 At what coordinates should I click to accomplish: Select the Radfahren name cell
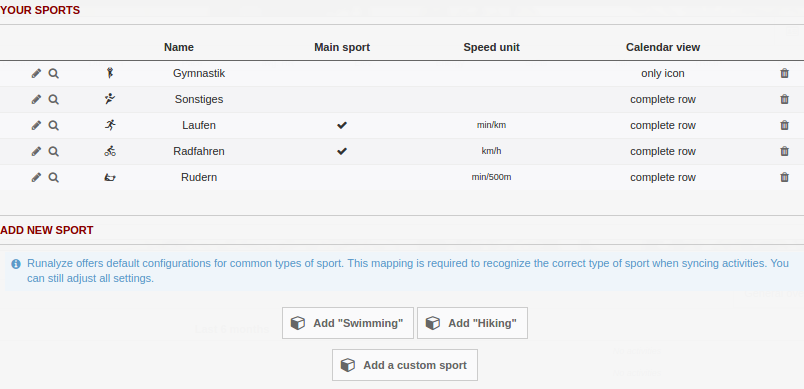[x=199, y=151]
